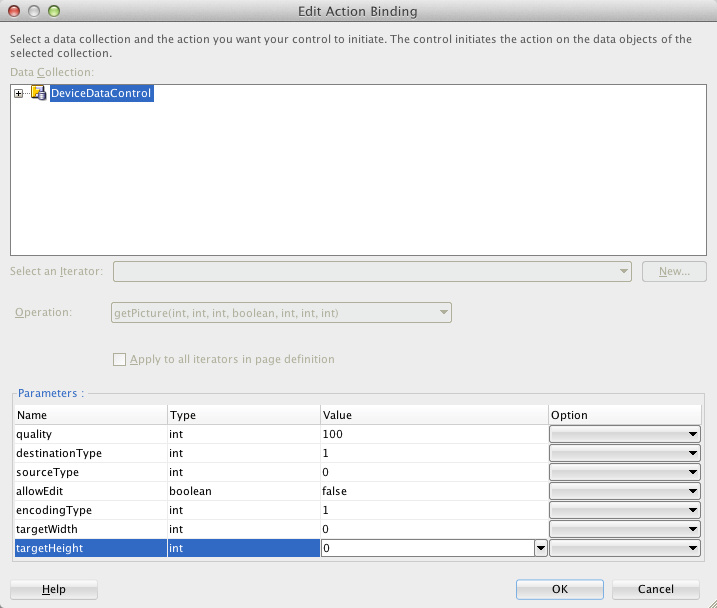Open Option dropdown for targetWidth row
The width and height of the screenshot is (717, 608).
click(x=625, y=529)
